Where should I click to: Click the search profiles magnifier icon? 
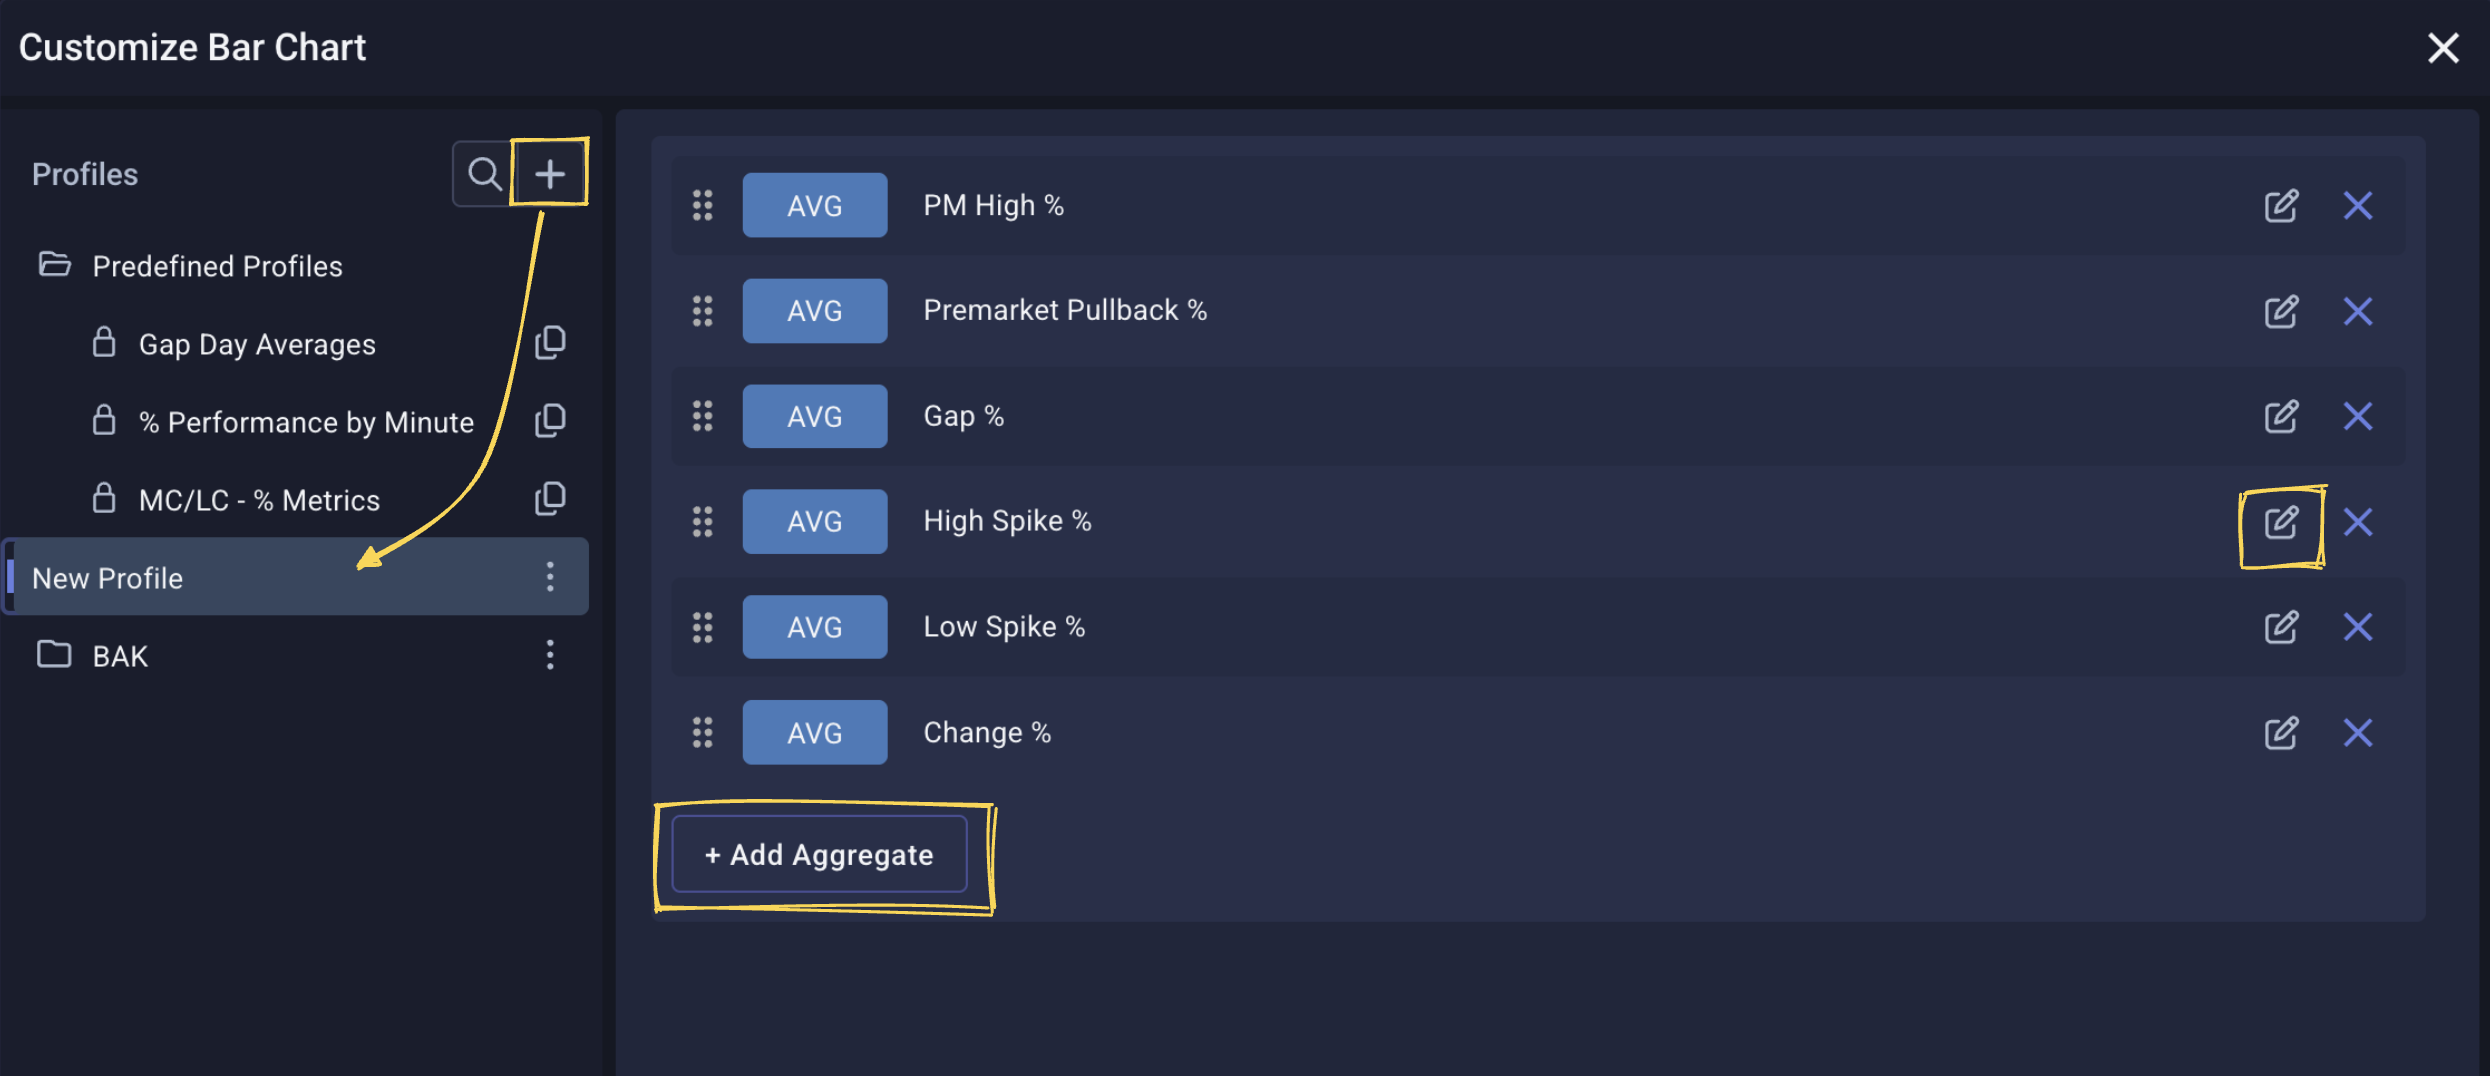click(485, 174)
